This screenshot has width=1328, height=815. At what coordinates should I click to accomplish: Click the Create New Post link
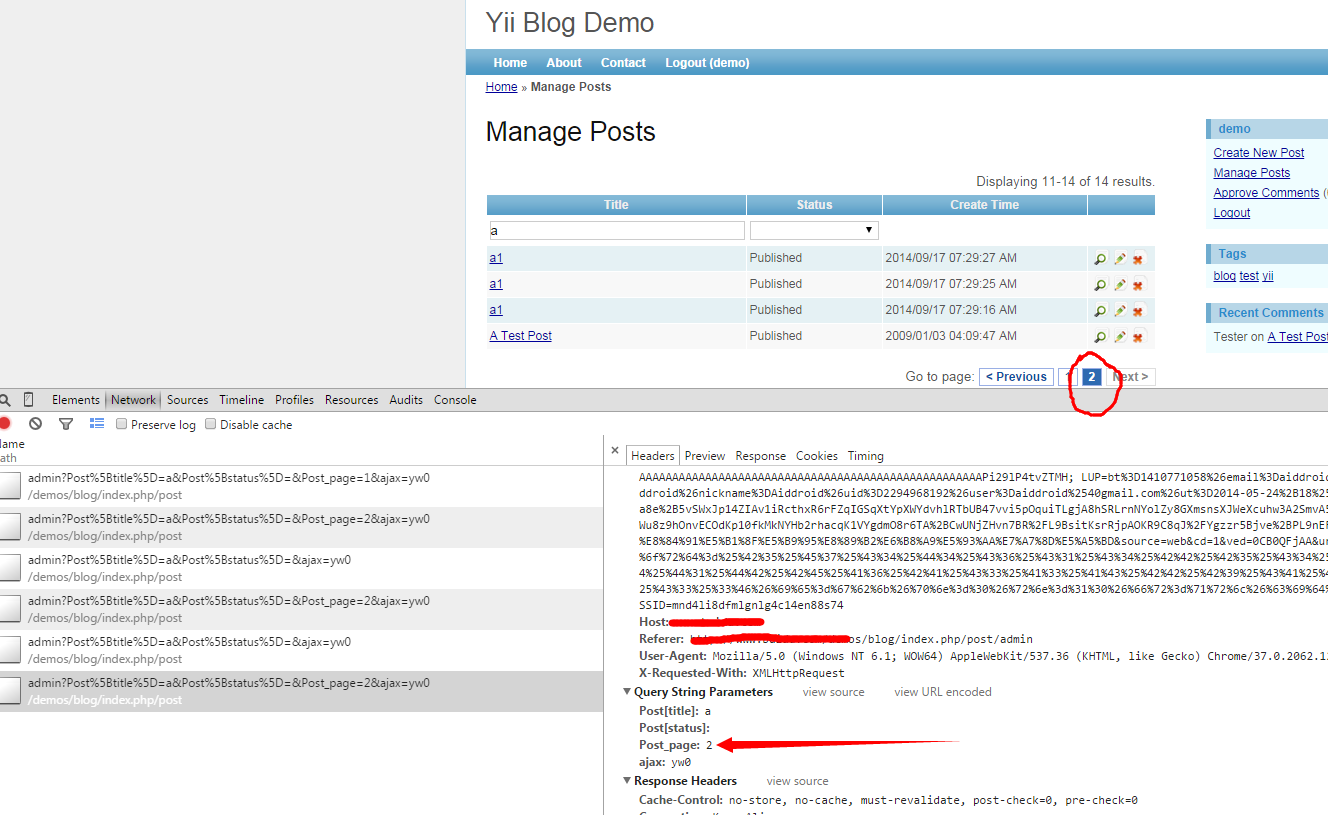1259,153
